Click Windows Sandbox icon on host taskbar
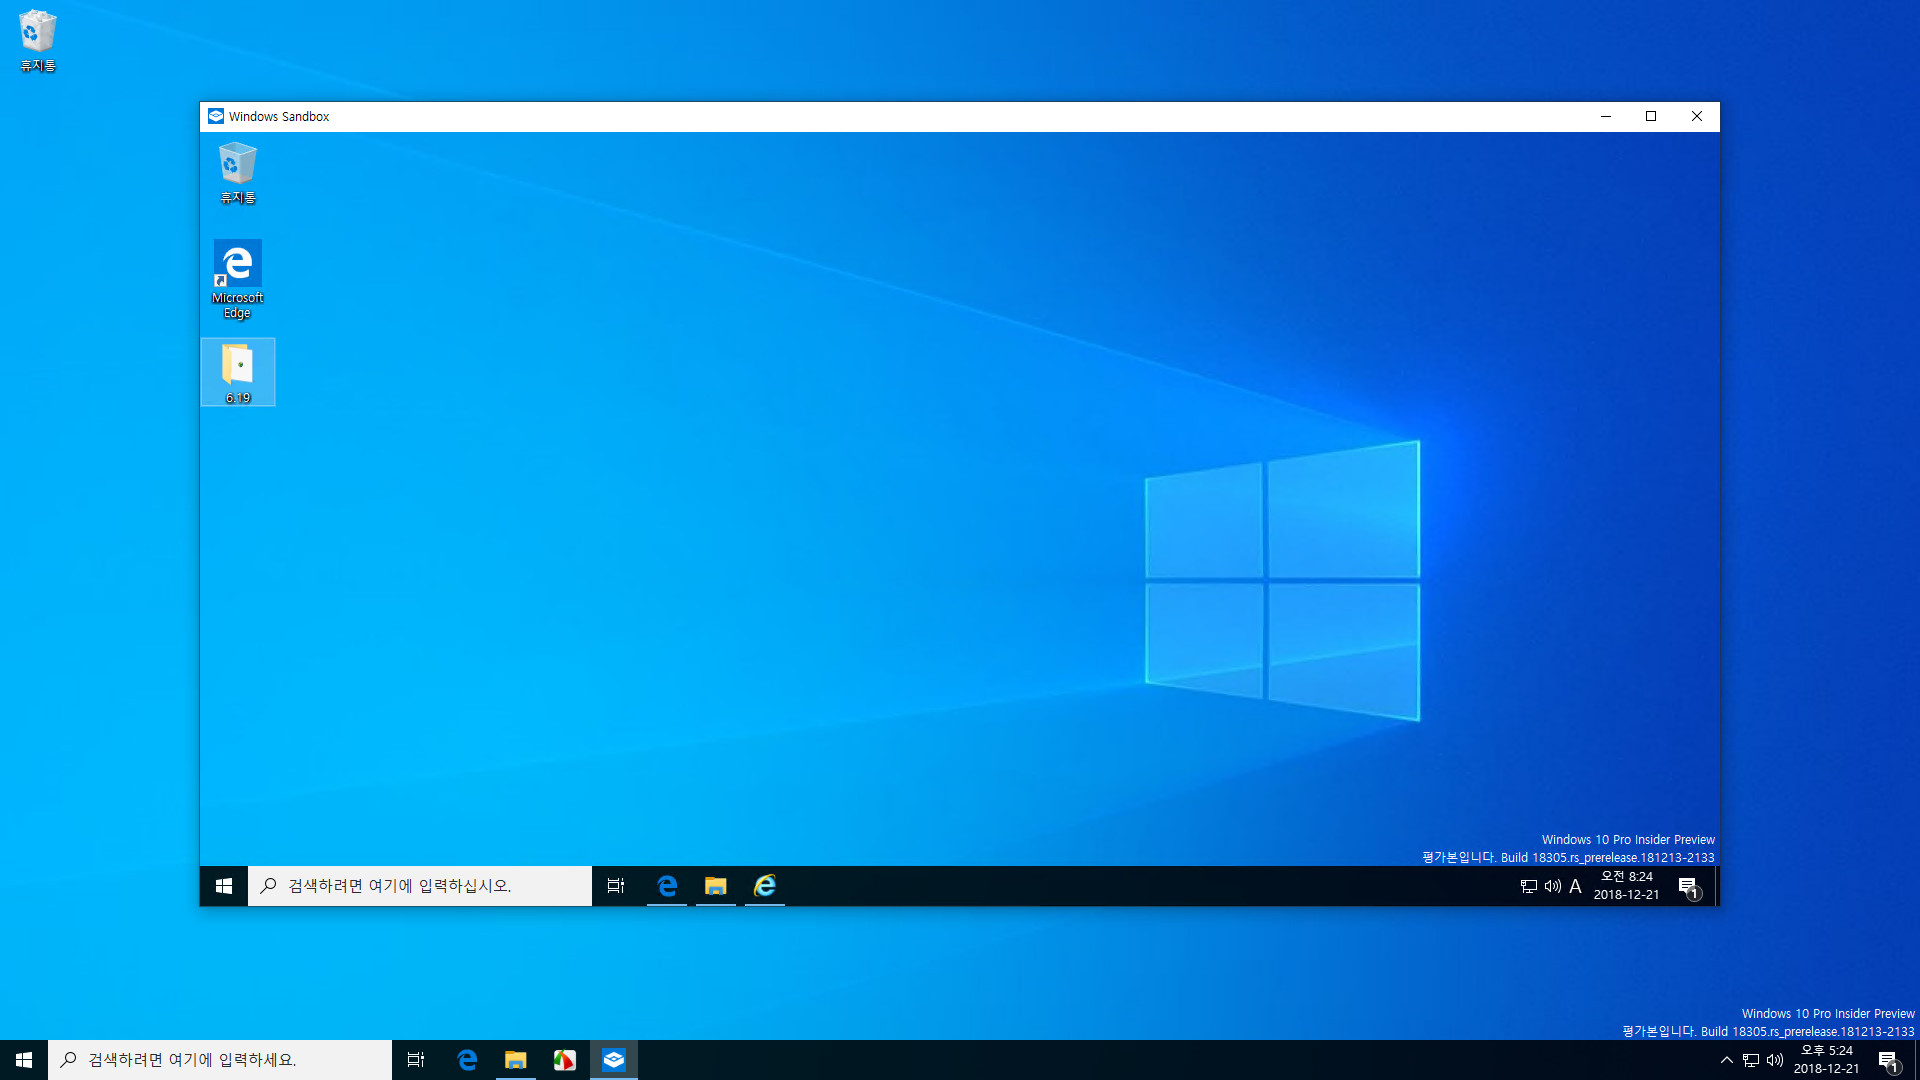Viewport: 1920px width, 1080px height. [614, 1060]
